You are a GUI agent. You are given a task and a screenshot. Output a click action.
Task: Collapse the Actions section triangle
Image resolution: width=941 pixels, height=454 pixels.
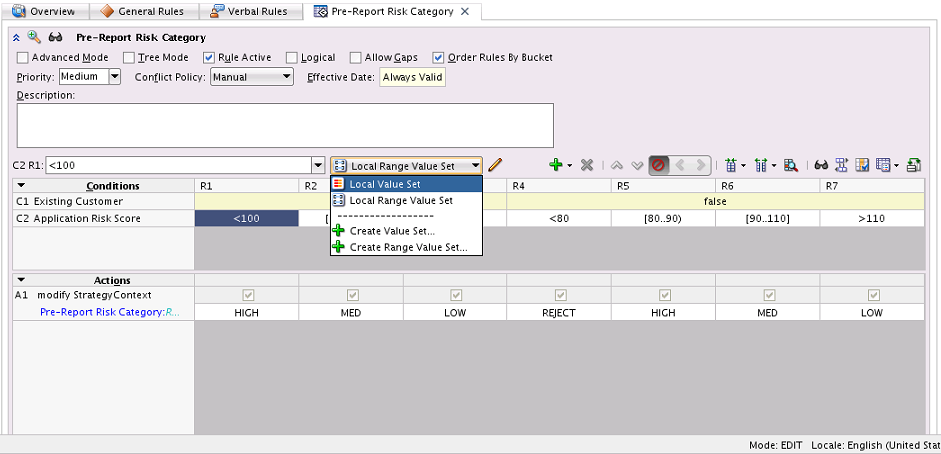tap(21, 279)
